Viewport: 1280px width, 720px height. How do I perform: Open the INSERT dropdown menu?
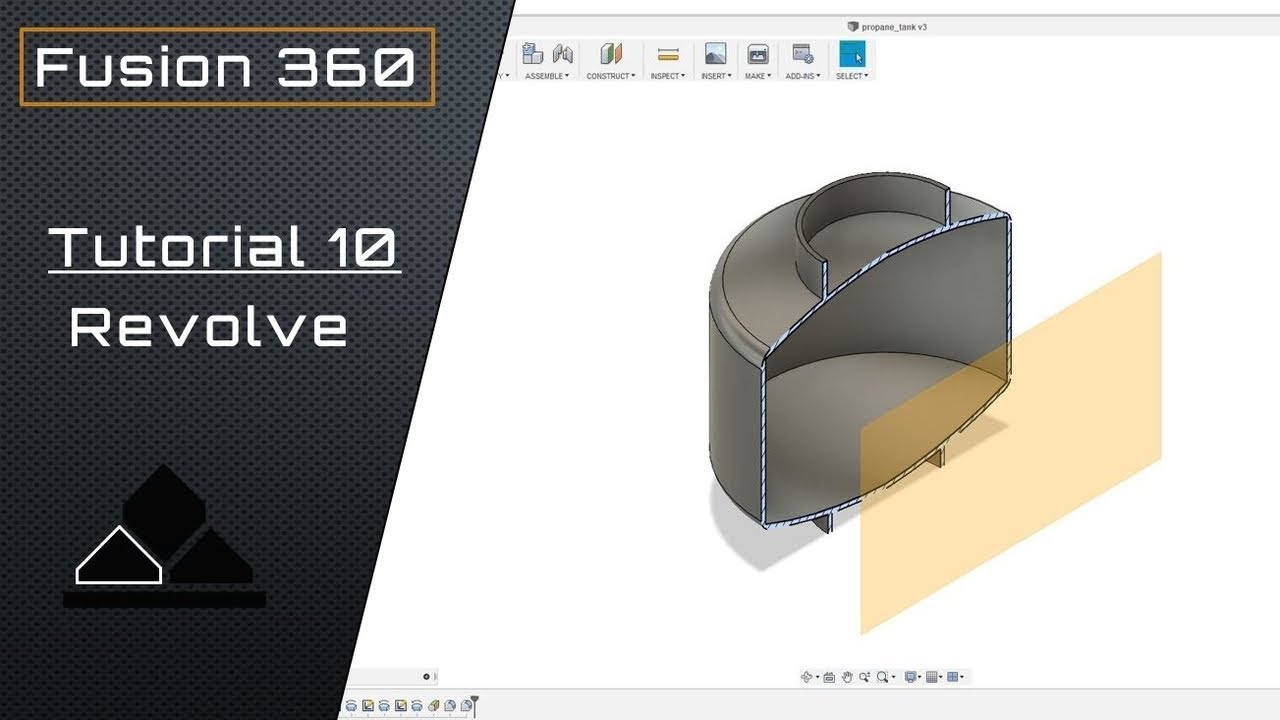pos(716,76)
